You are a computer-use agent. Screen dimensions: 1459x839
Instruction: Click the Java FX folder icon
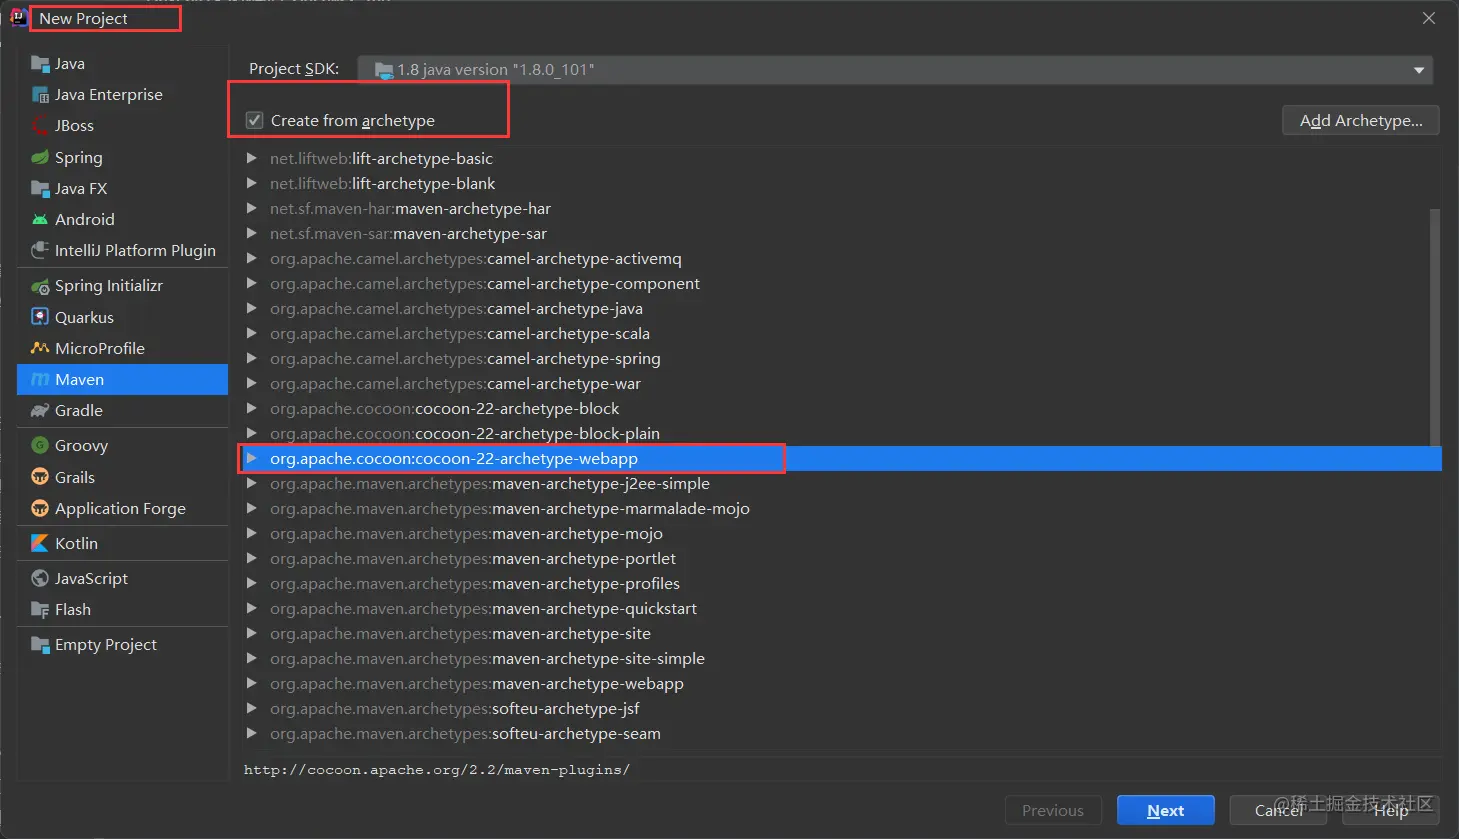tap(40, 189)
